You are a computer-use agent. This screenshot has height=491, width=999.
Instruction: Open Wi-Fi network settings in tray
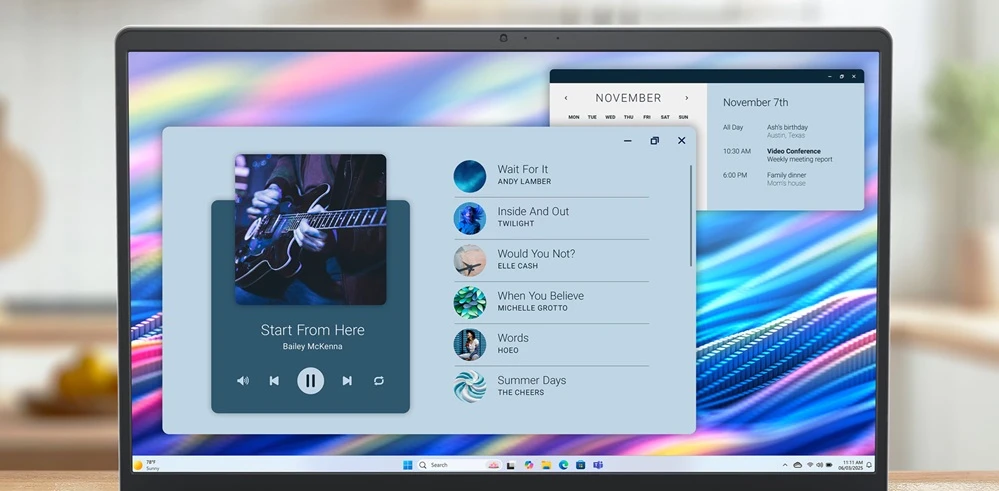click(x=810, y=465)
